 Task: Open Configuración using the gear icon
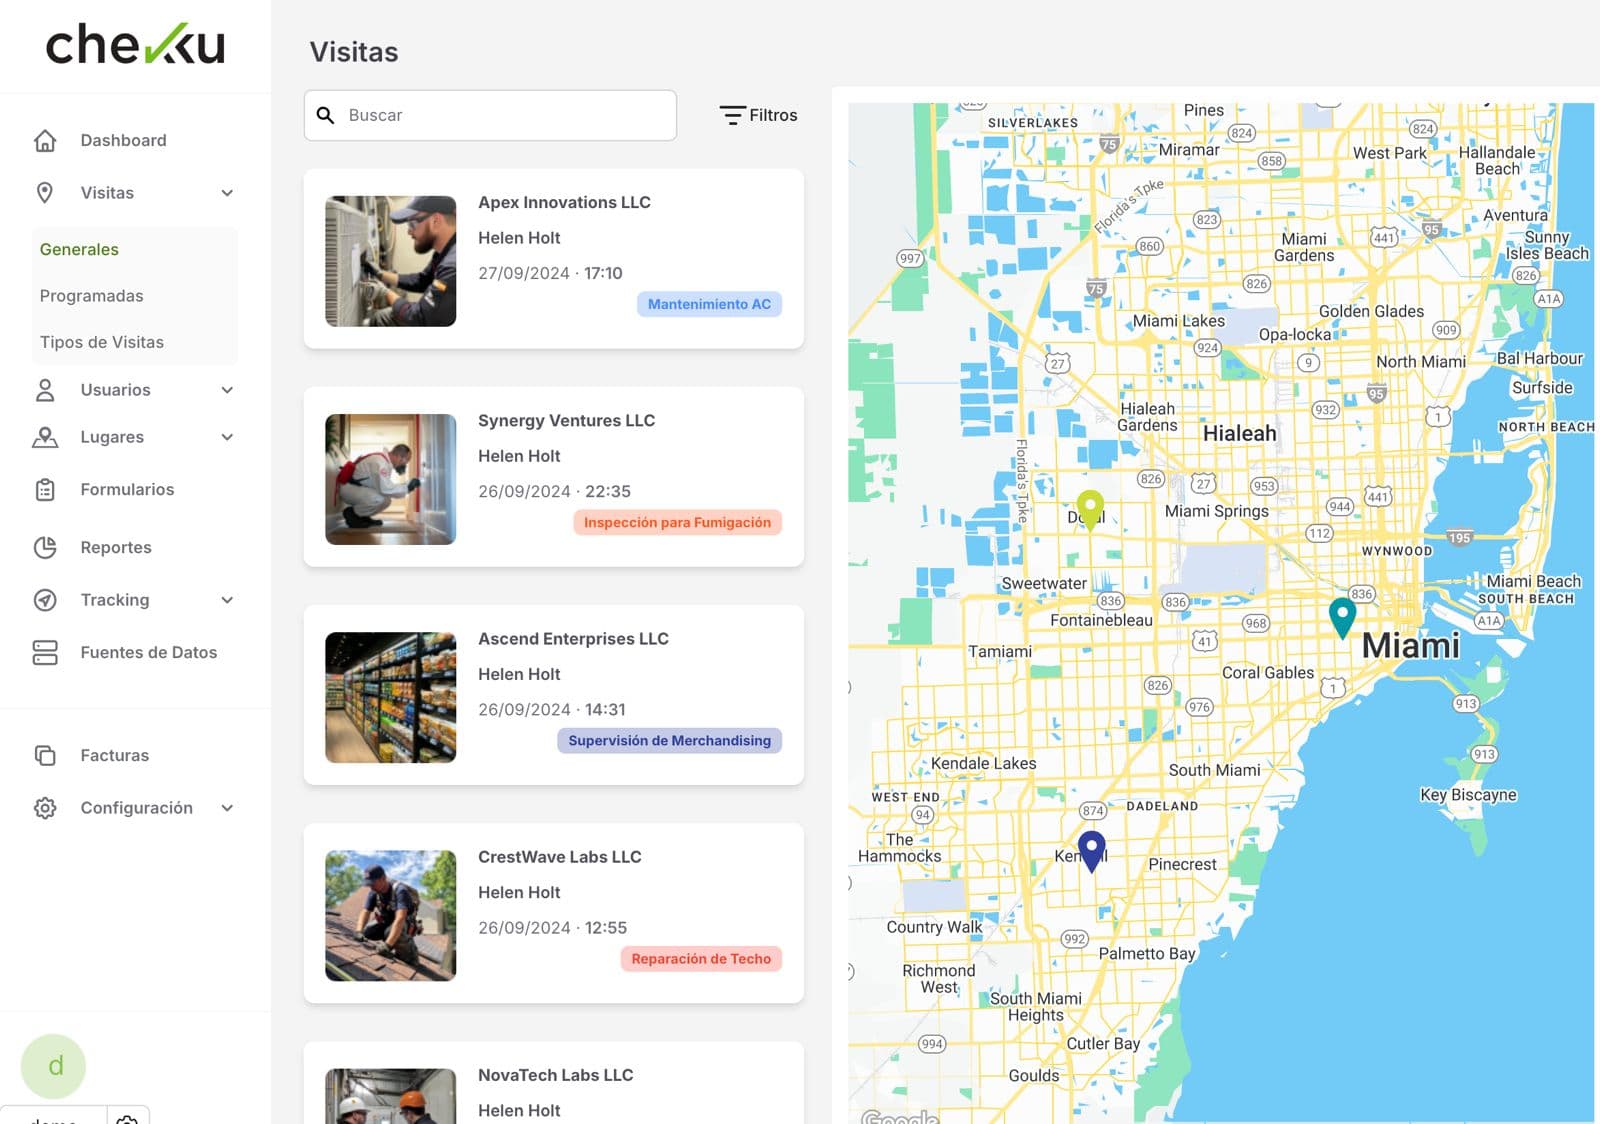pyautogui.click(x=46, y=807)
